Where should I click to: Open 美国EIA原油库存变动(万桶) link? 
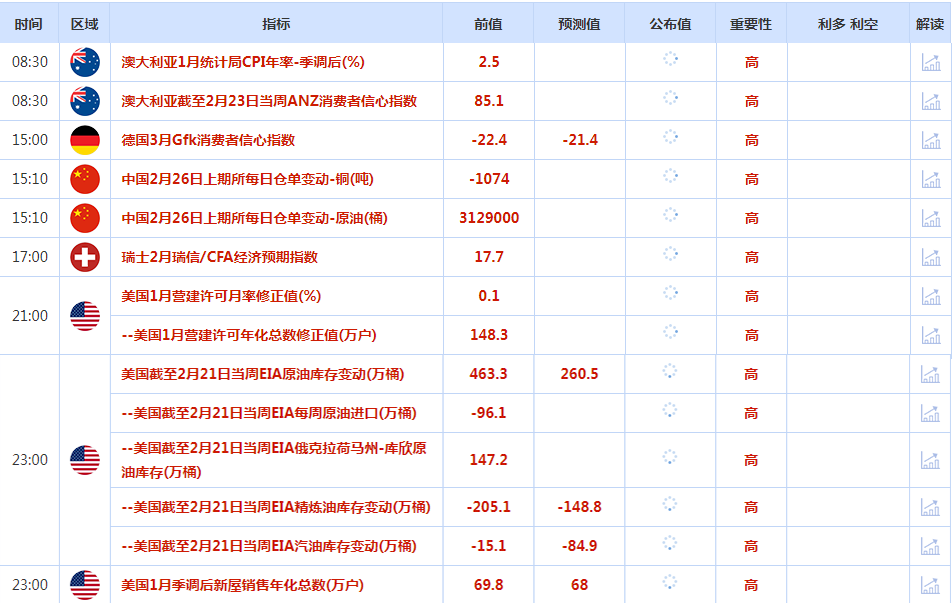click(x=263, y=374)
